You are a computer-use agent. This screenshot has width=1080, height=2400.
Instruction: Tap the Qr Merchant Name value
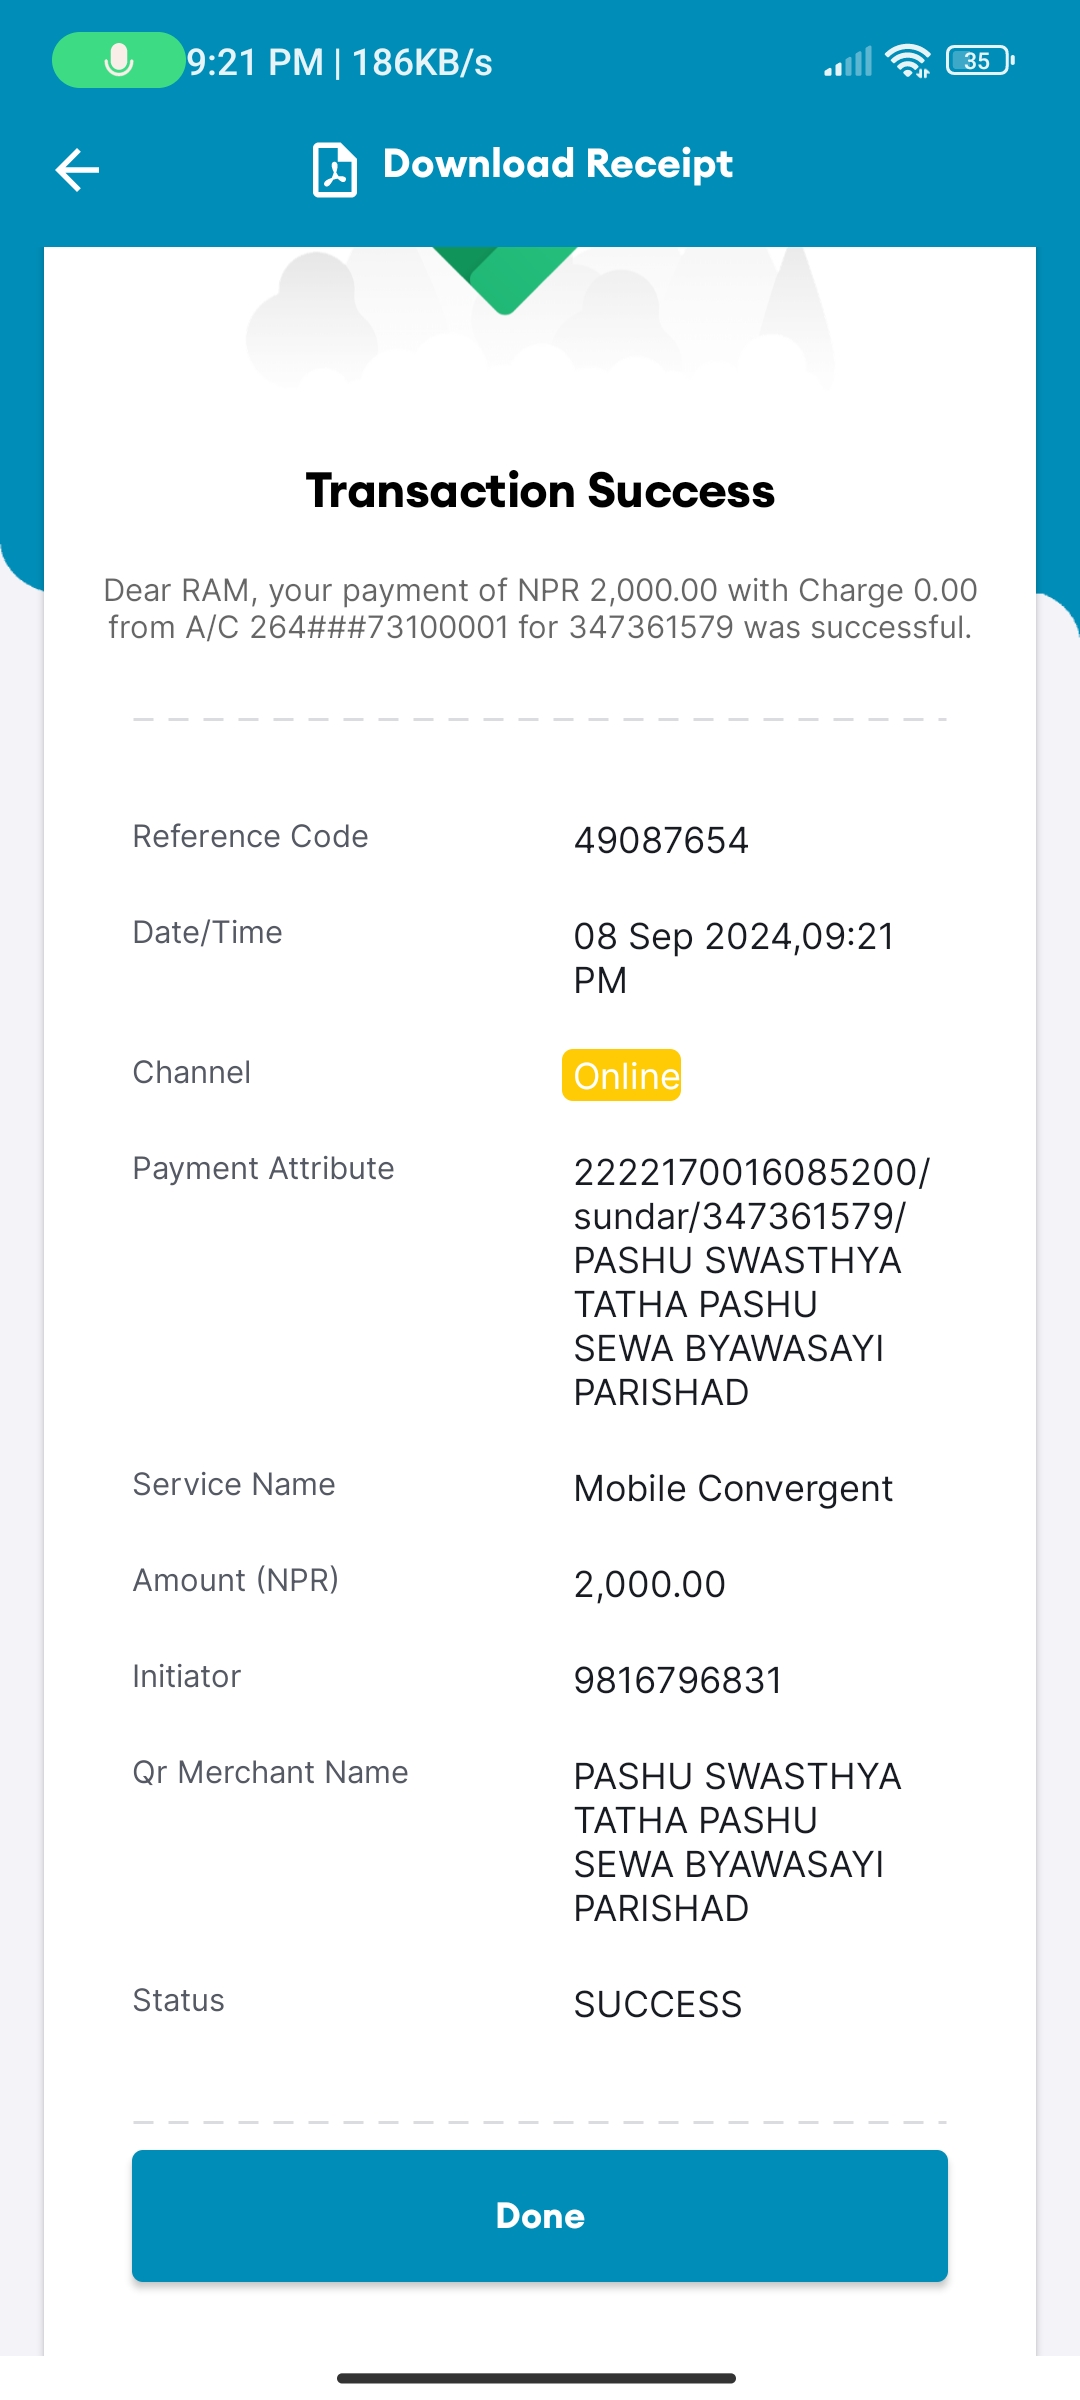pyautogui.click(x=738, y=1842)
